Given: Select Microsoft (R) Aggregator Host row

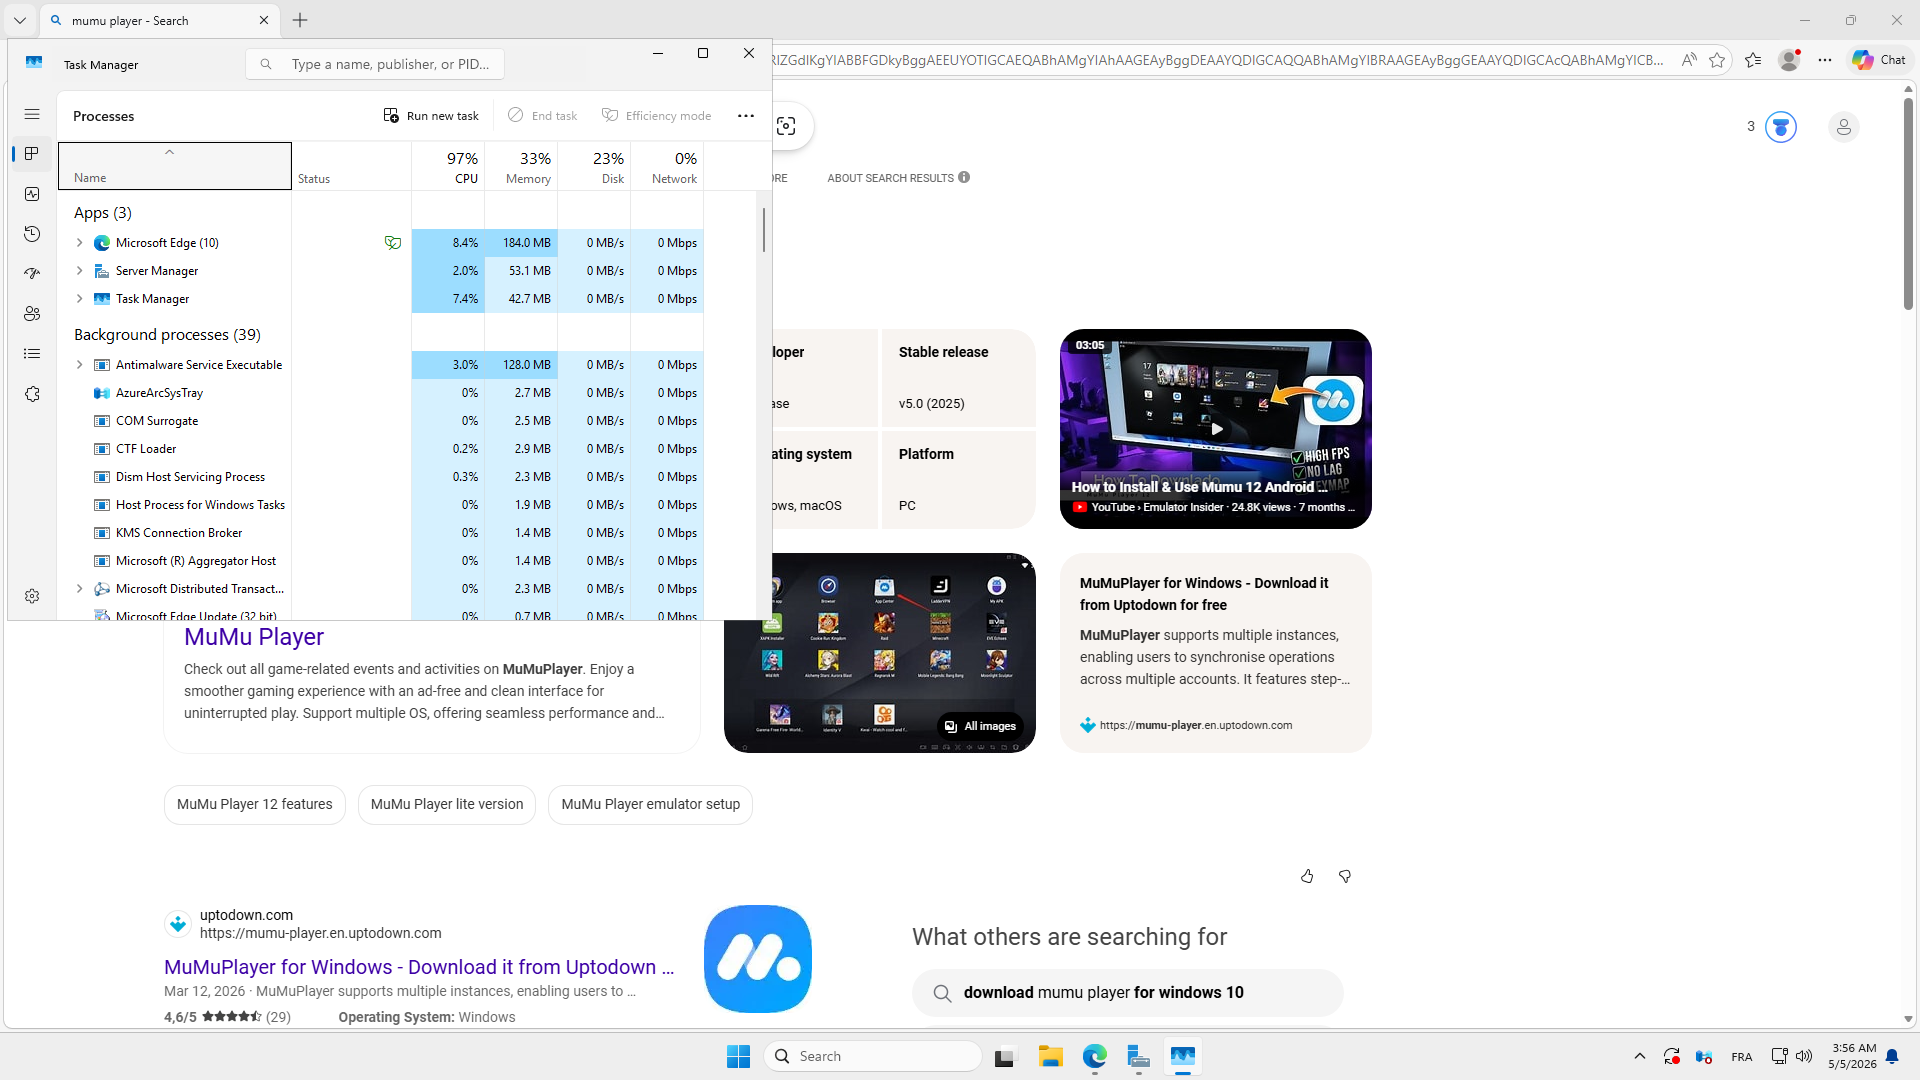Looking at the screenshot, I should (381, 561).
